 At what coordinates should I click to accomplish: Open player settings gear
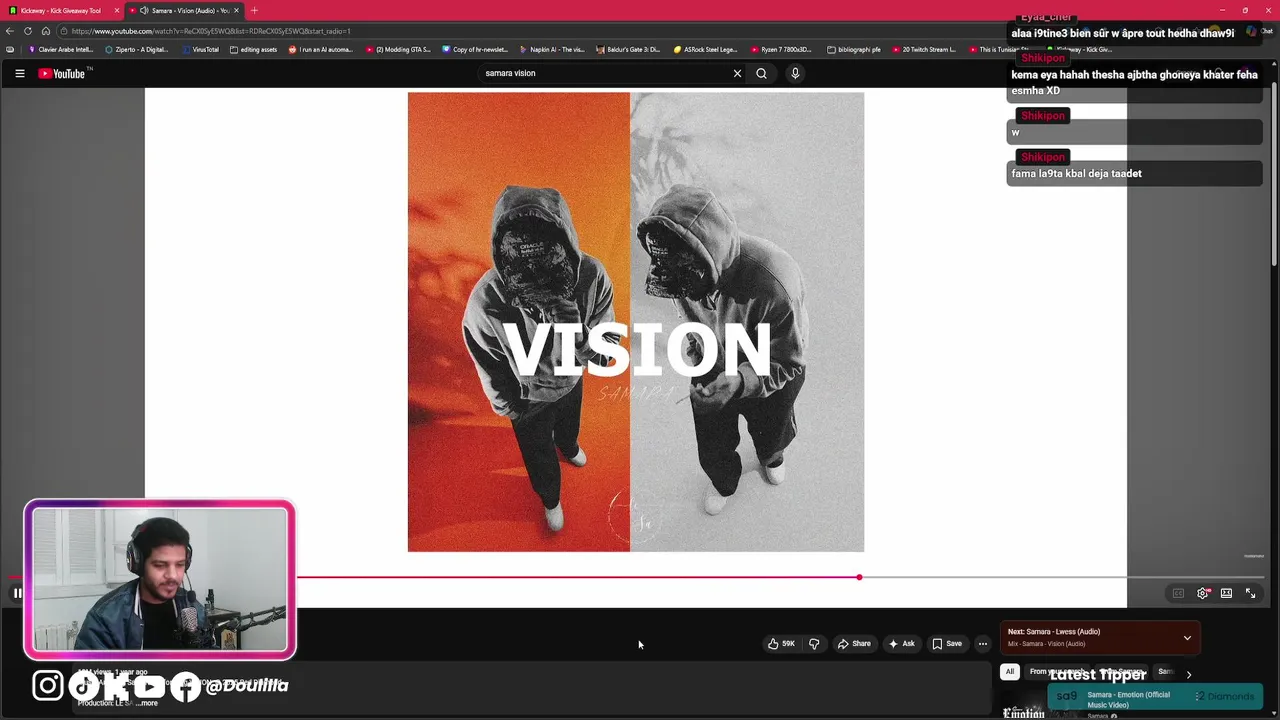tap(1202, 593)
